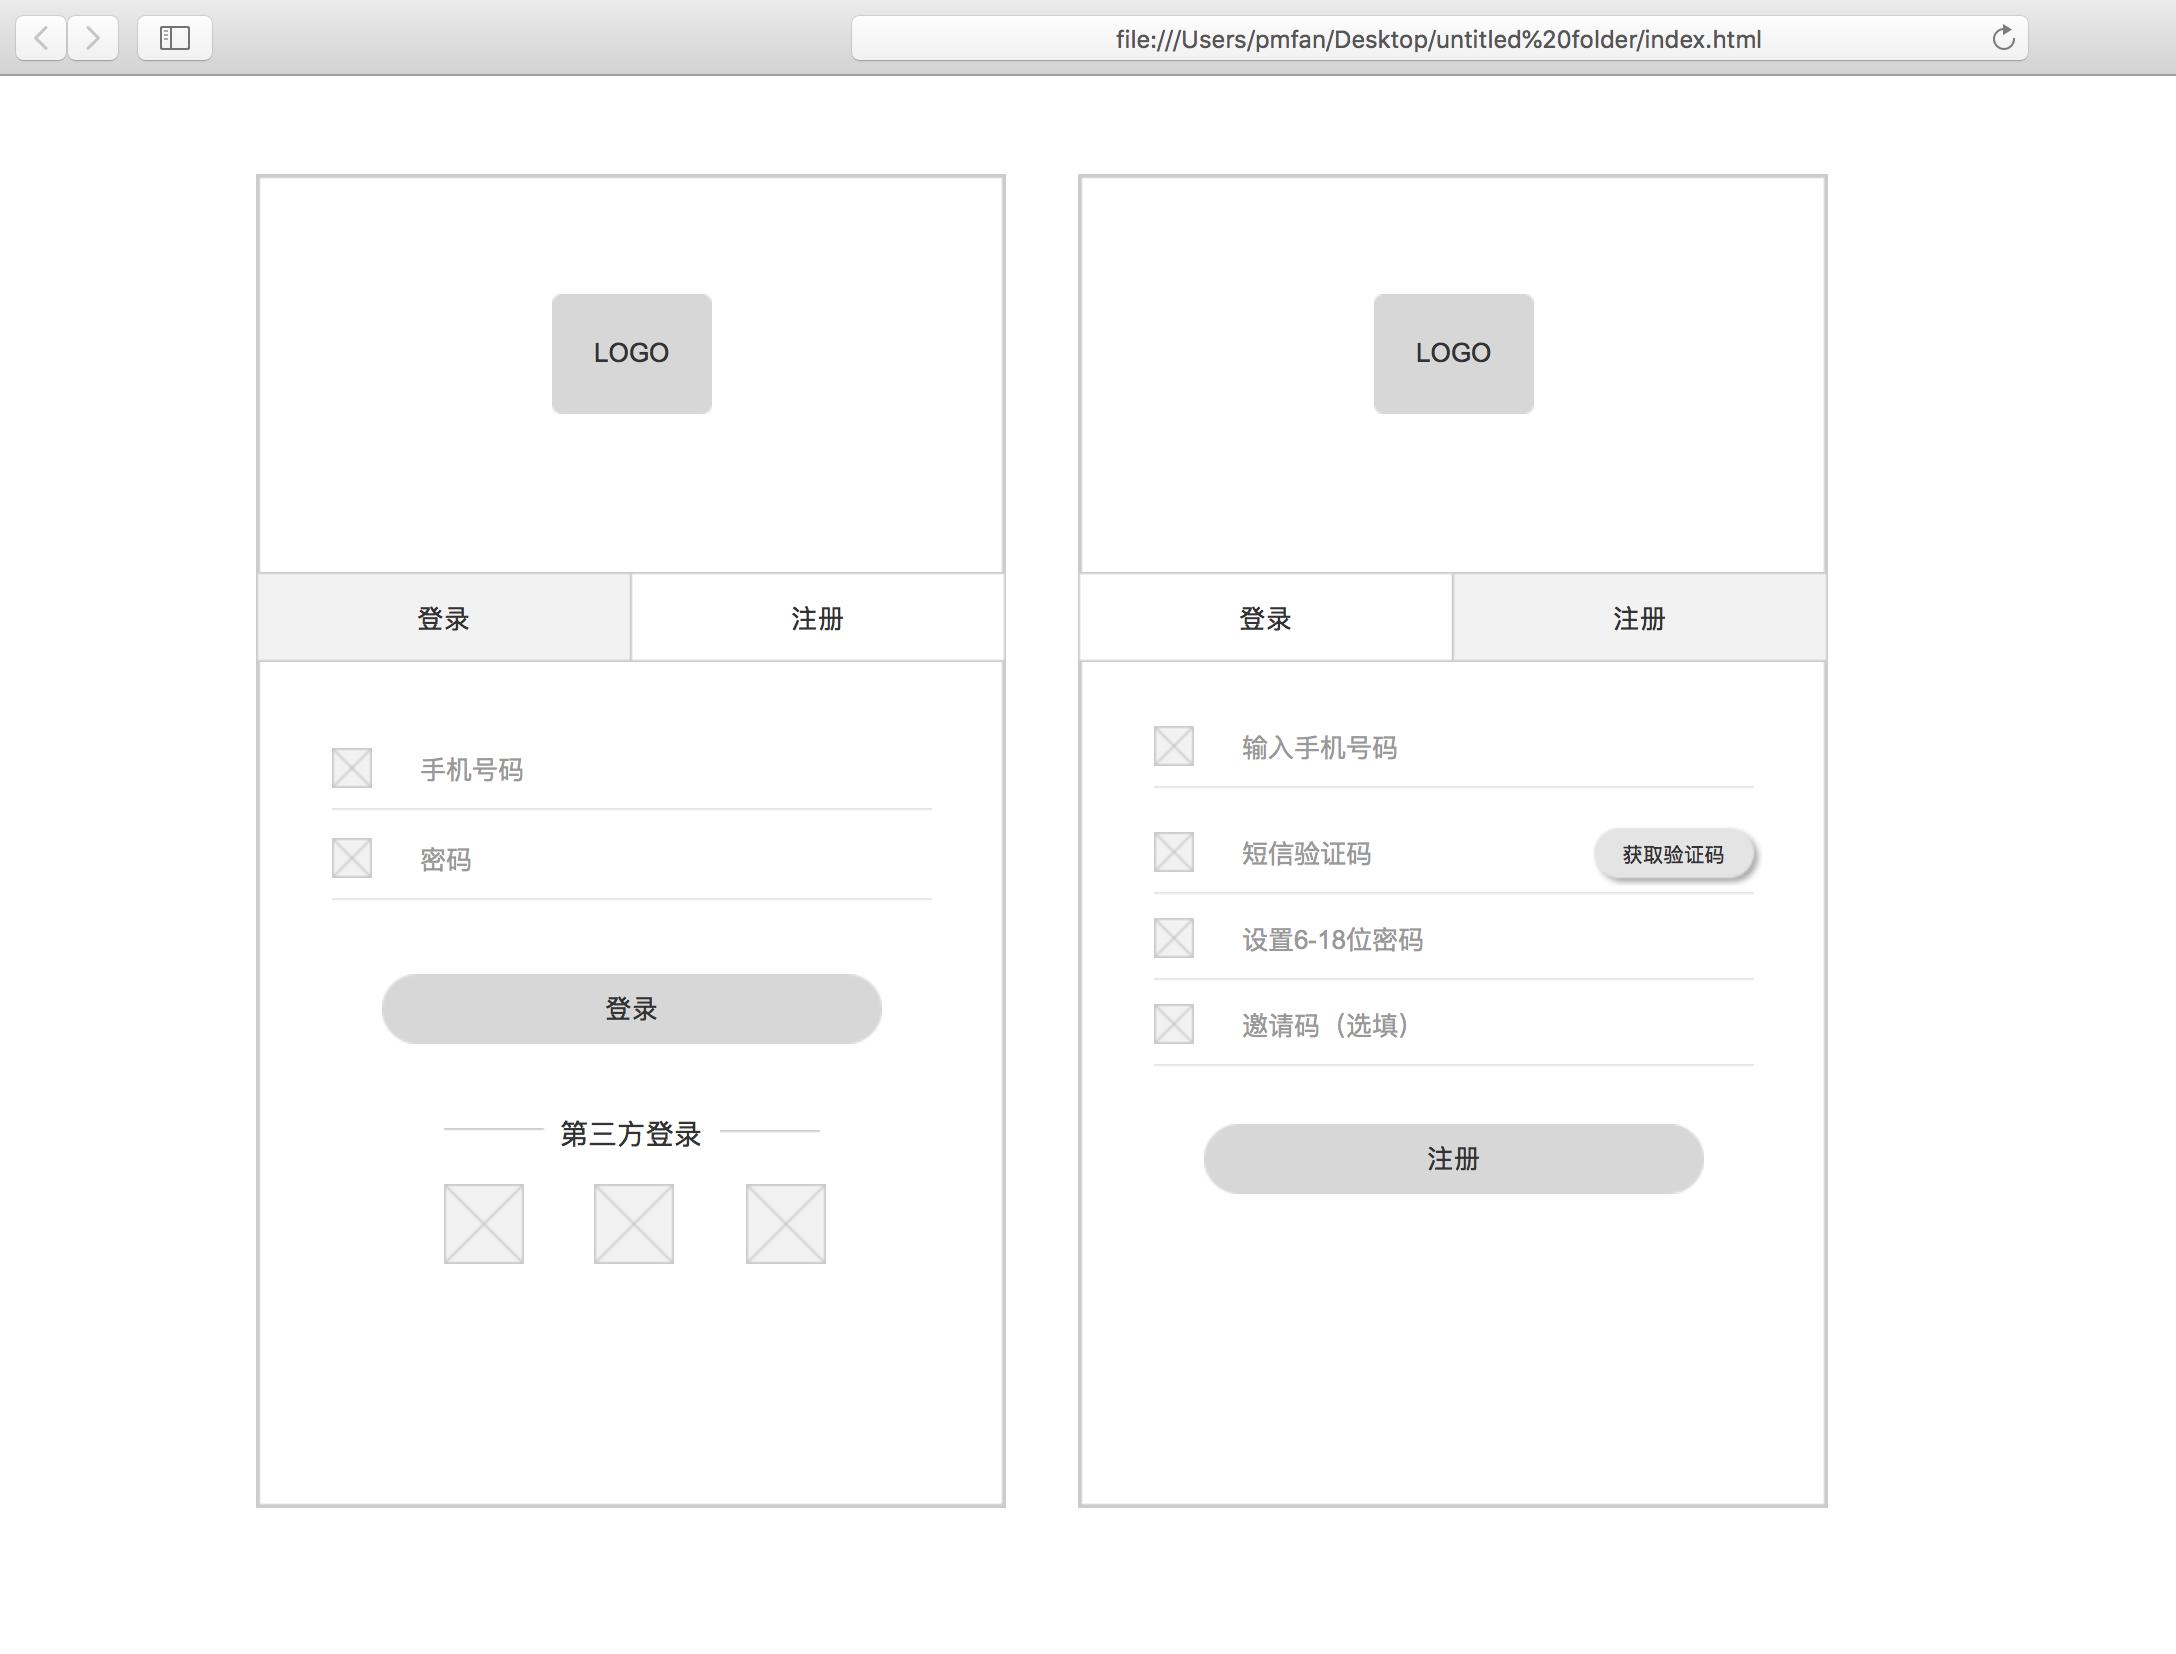Click the browser forward arrow button
This screenshot has height=1654, width=2176.
93,38
